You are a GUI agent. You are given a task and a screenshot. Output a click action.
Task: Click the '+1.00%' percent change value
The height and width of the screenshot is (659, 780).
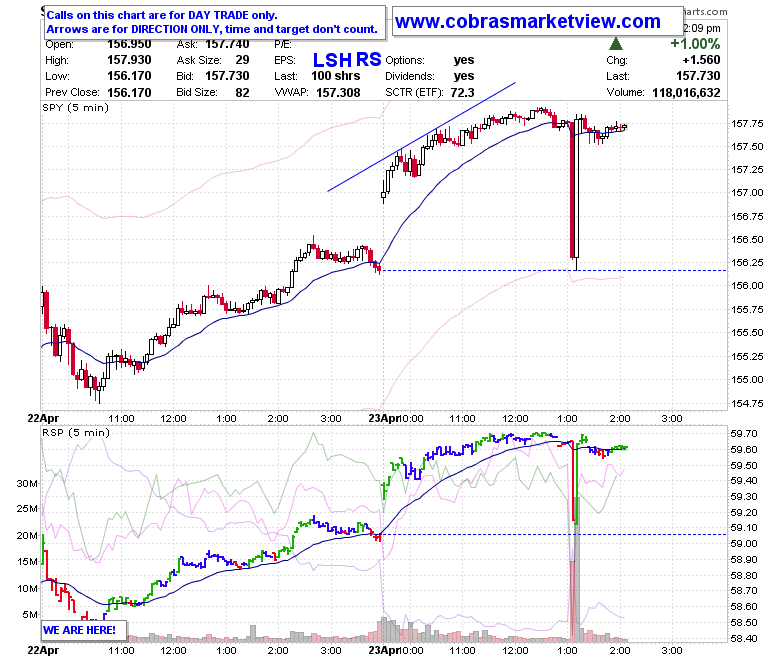click(x=695, y=44)
